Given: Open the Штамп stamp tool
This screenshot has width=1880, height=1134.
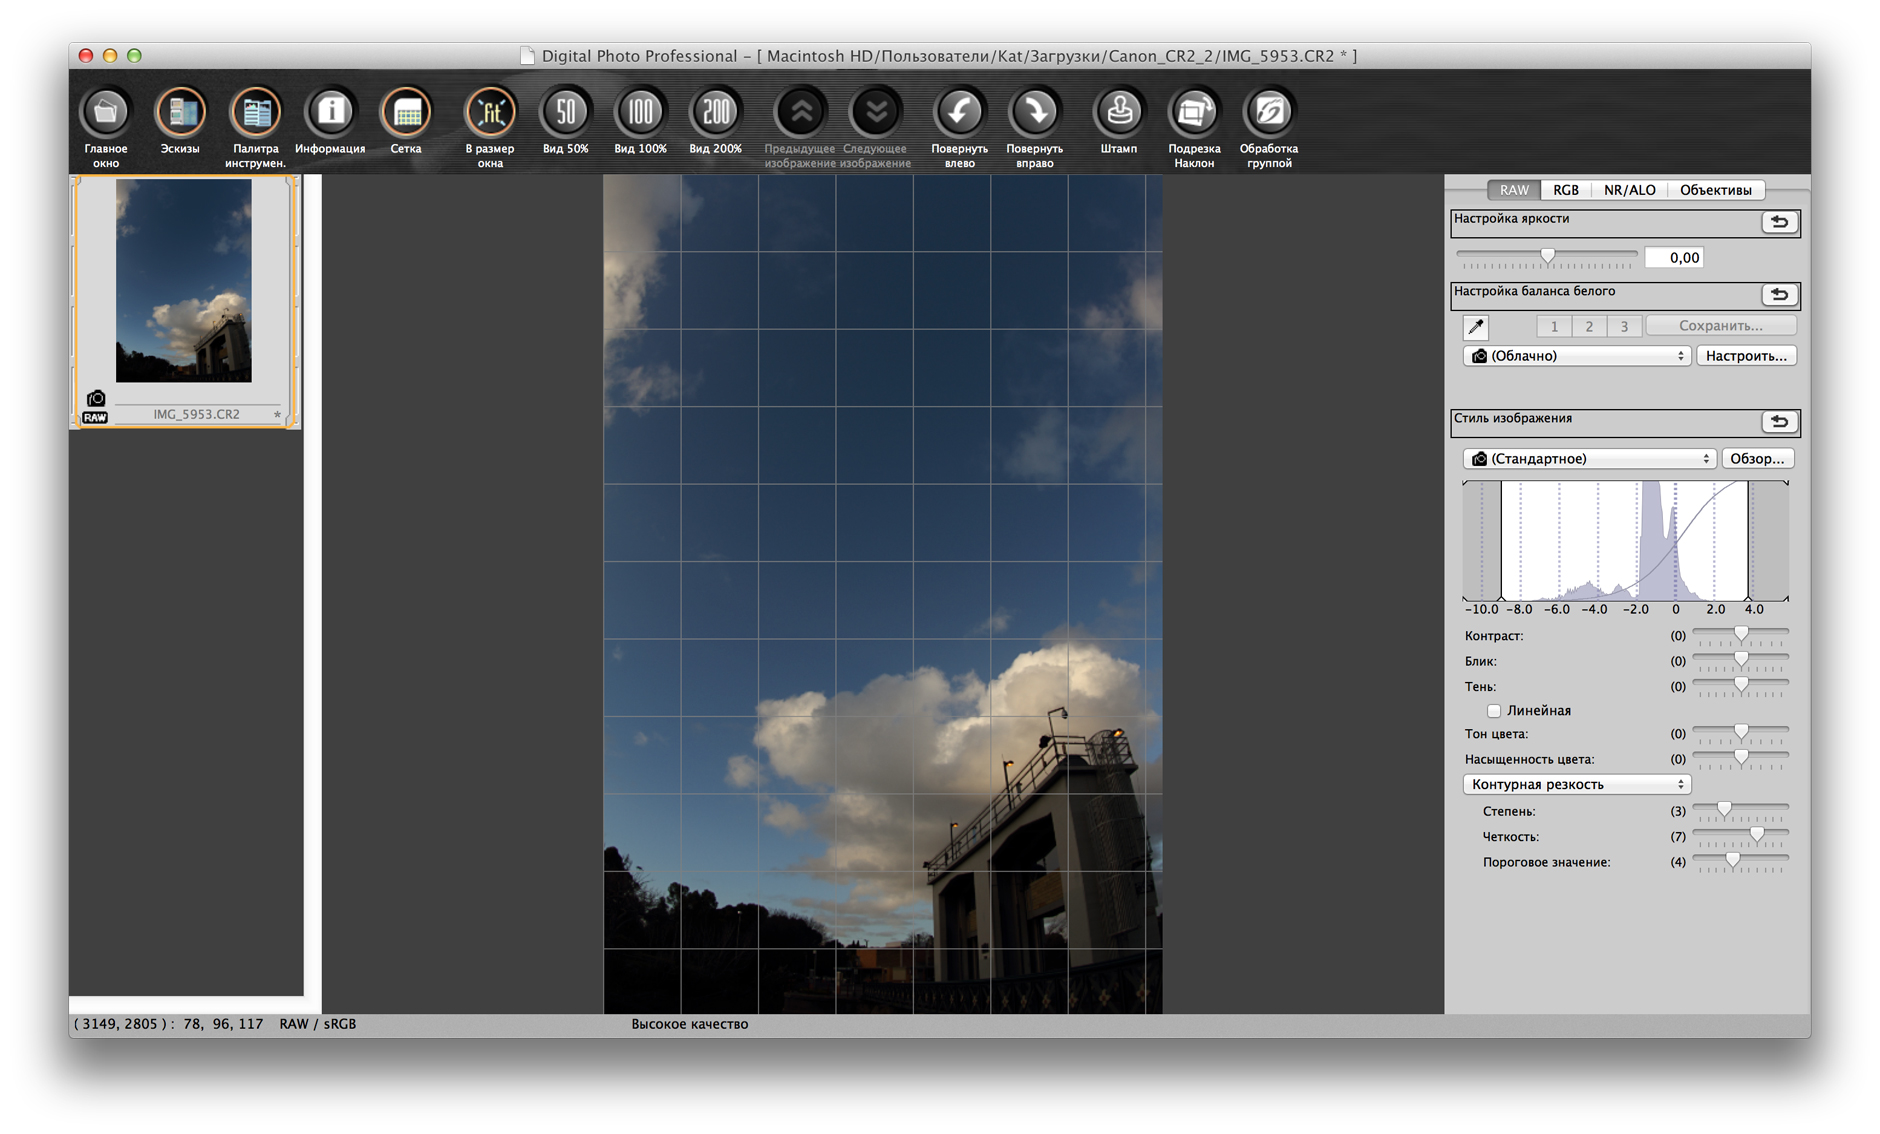Looking at the screenshot, I should point(1118,113).
